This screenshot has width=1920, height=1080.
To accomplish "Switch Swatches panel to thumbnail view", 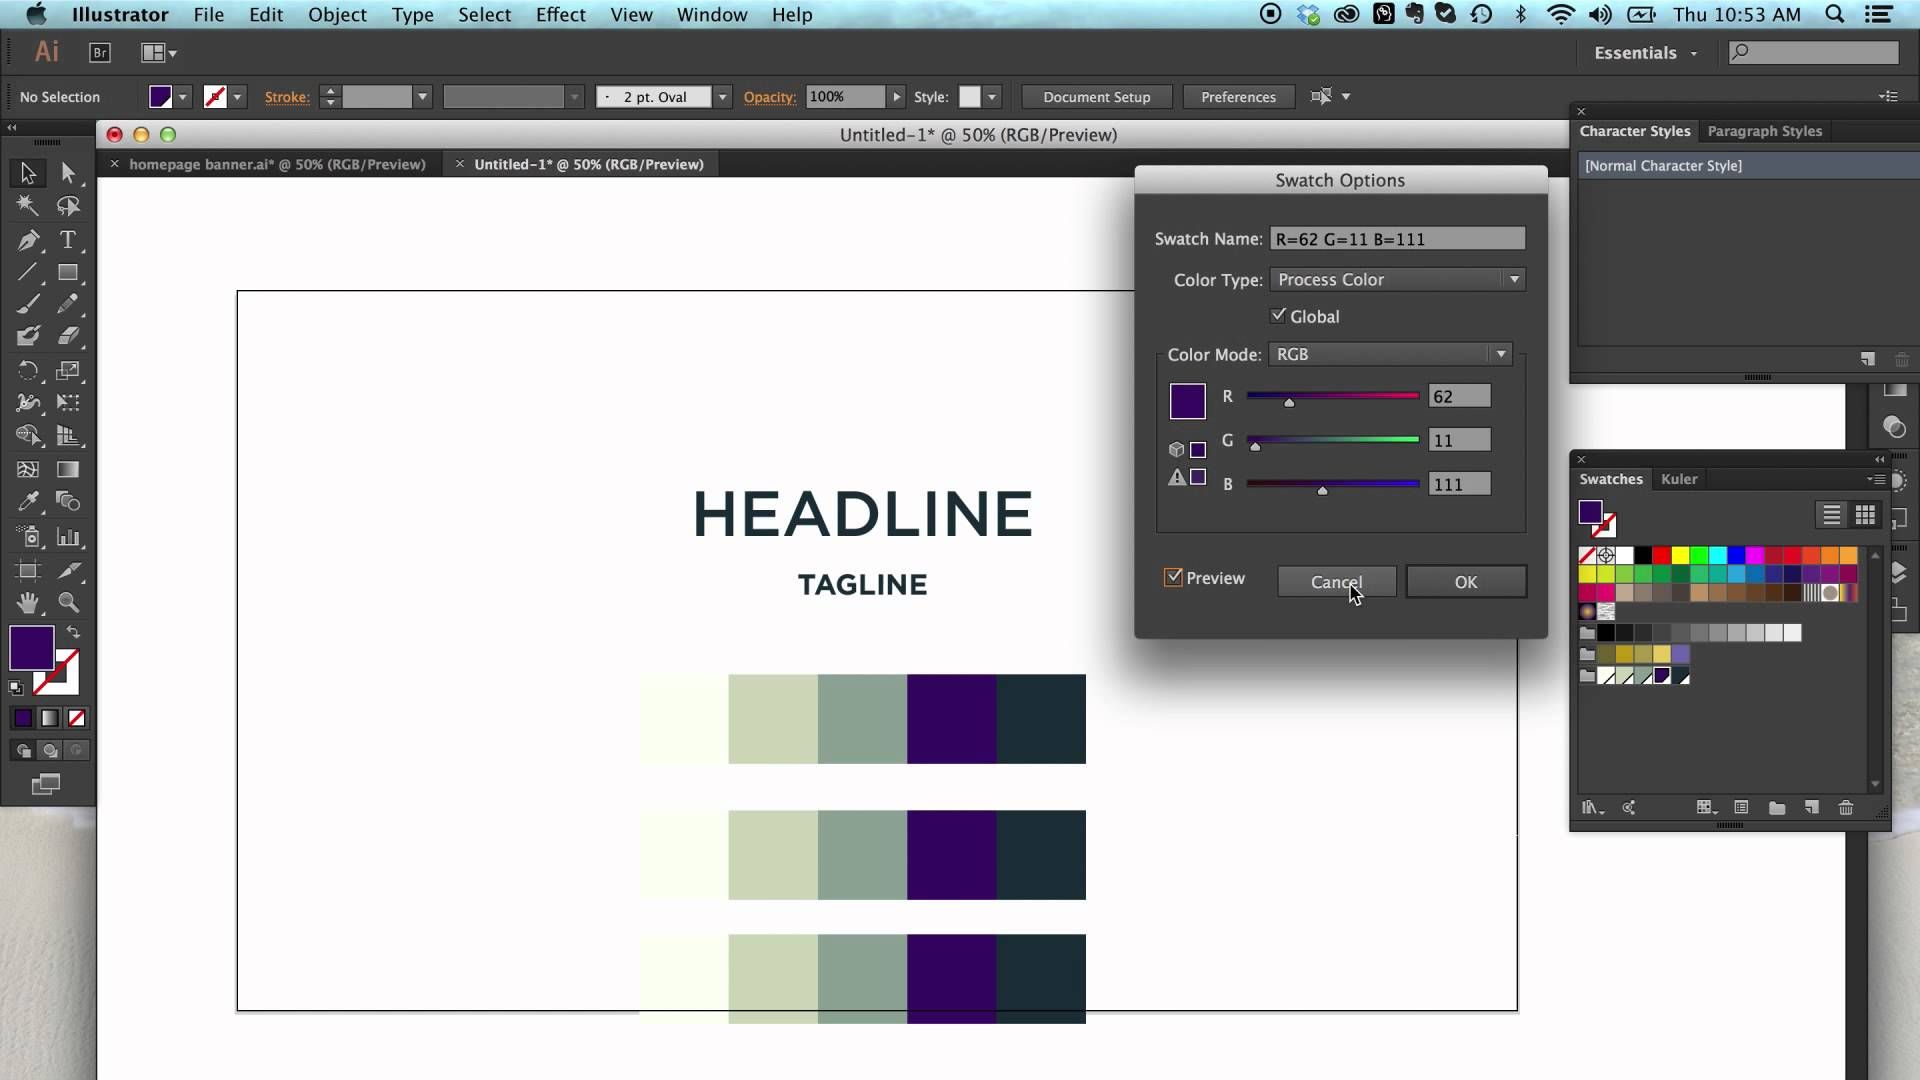I will pos(1865,515).
